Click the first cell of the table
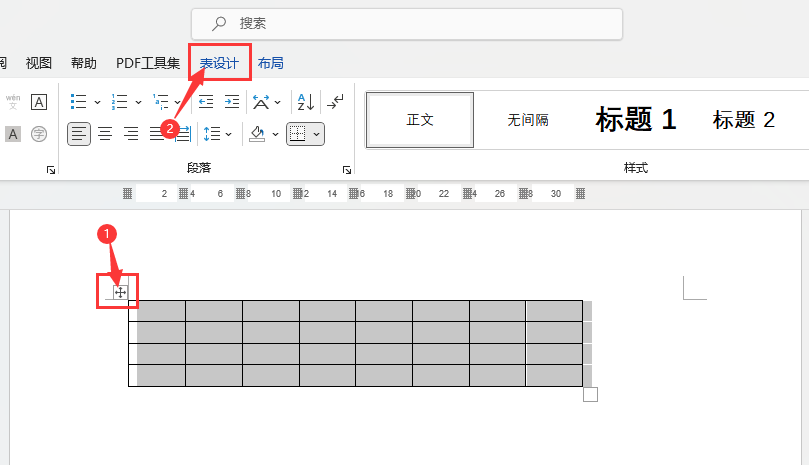 157,311
